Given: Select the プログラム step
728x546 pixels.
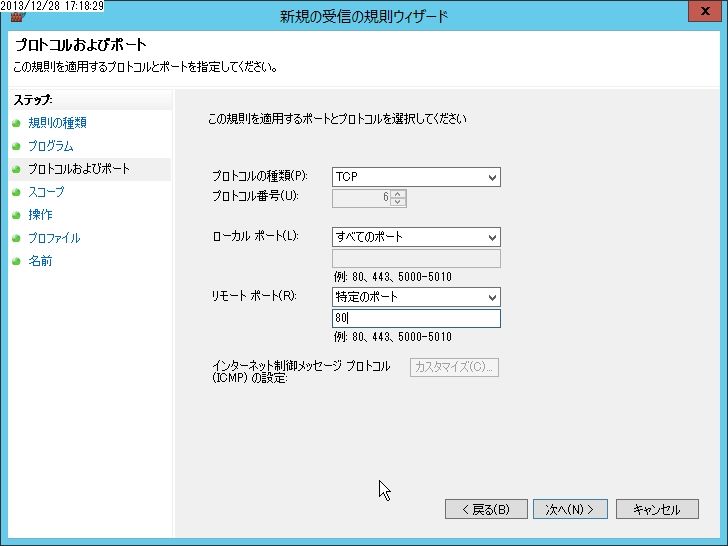Looking at the screenshot, I should tap(51, 146).
